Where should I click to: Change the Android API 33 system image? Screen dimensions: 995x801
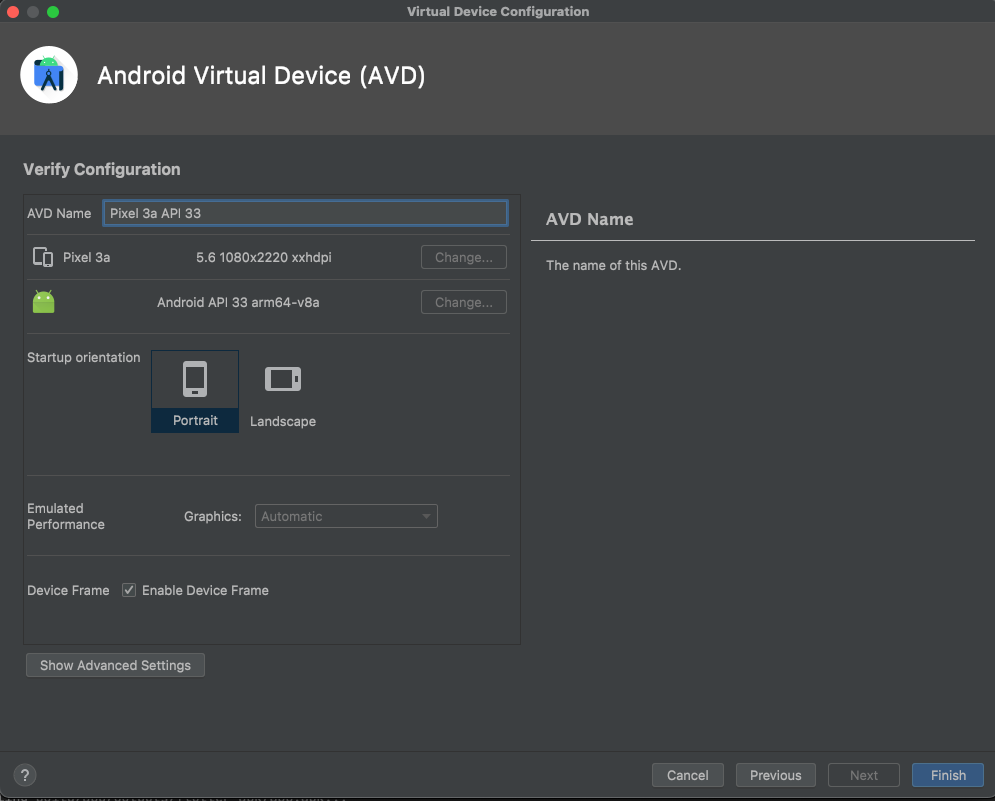(x=463, y=301)
